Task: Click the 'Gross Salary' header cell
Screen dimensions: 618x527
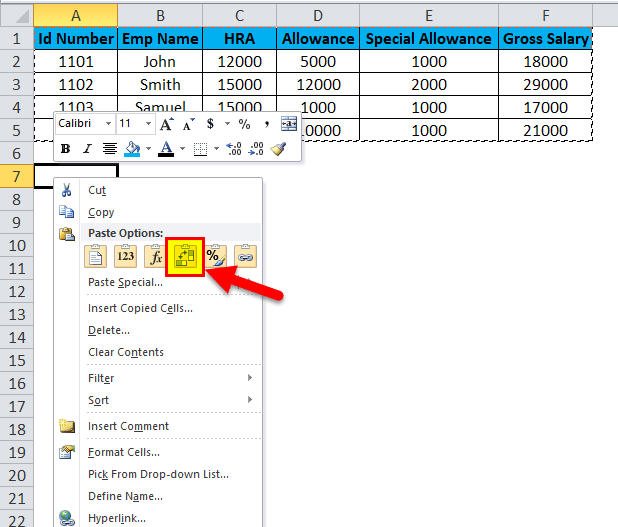Action: coord(545,39)
